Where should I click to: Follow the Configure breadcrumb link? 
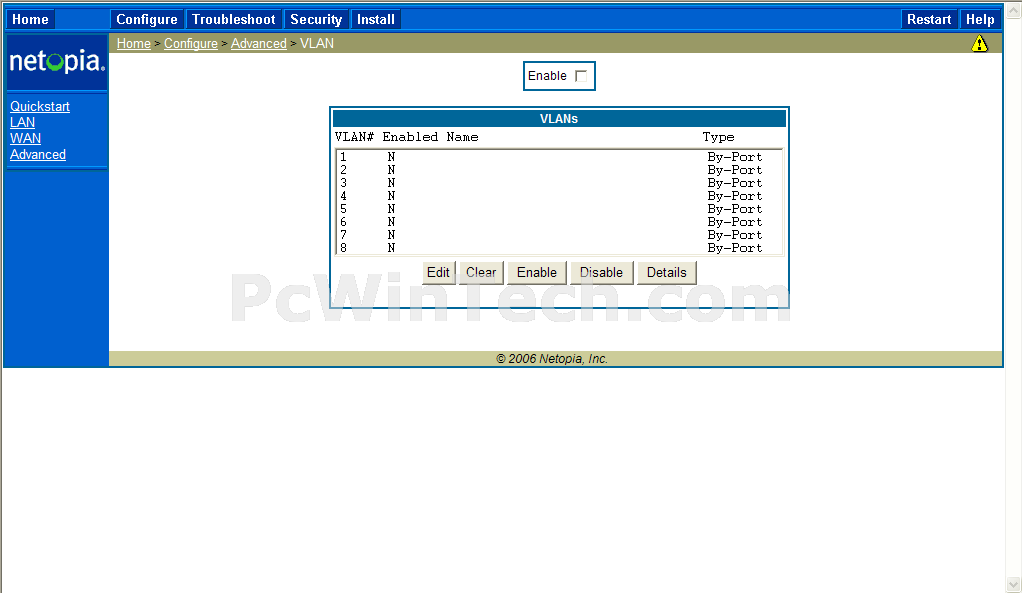(x=191, y=44)
